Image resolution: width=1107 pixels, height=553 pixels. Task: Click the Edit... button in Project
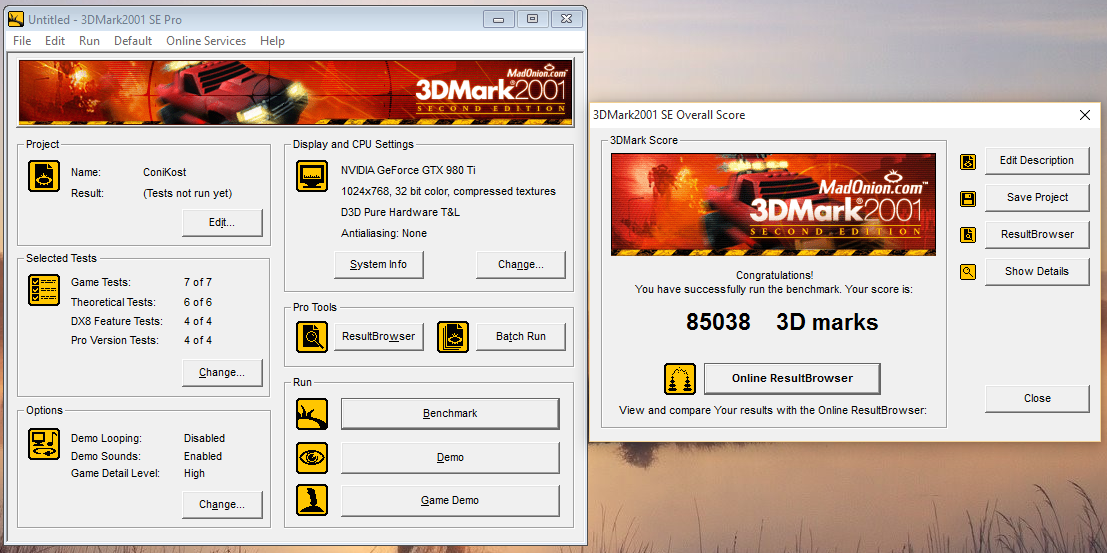pyautogui.click(x=222, y=222)
